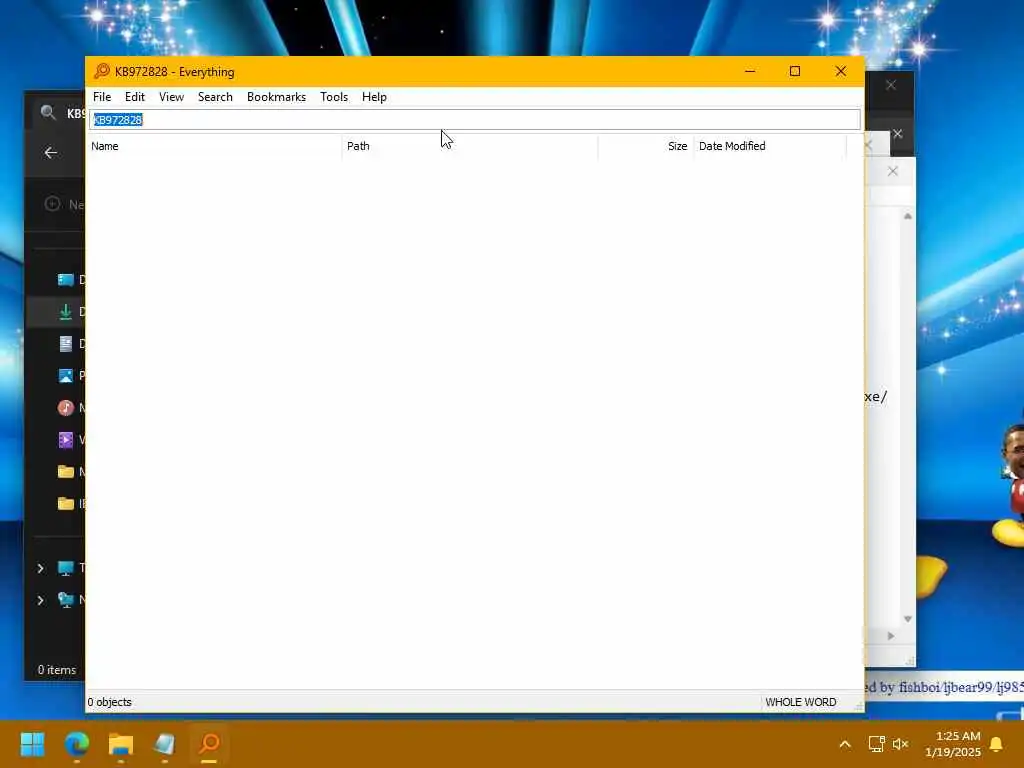Select Videos icon in Explorer sidebar
1024x768 pixels.
[x=65, y=440]
